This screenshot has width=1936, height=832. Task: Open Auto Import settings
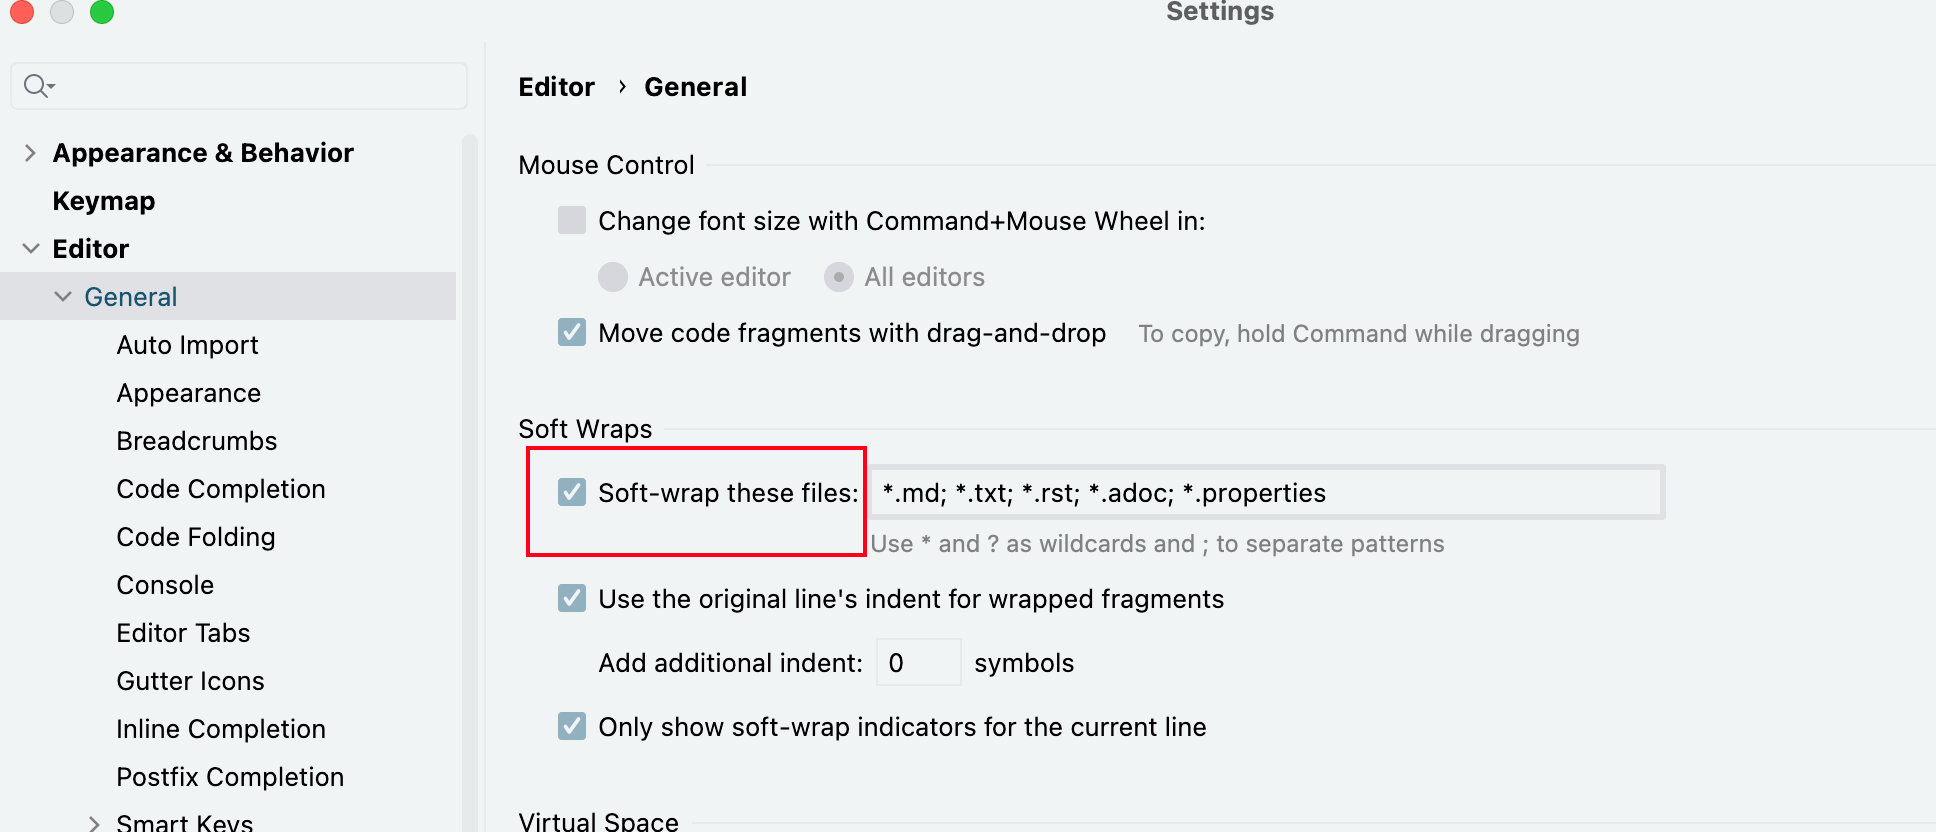[x=187, y=345]
